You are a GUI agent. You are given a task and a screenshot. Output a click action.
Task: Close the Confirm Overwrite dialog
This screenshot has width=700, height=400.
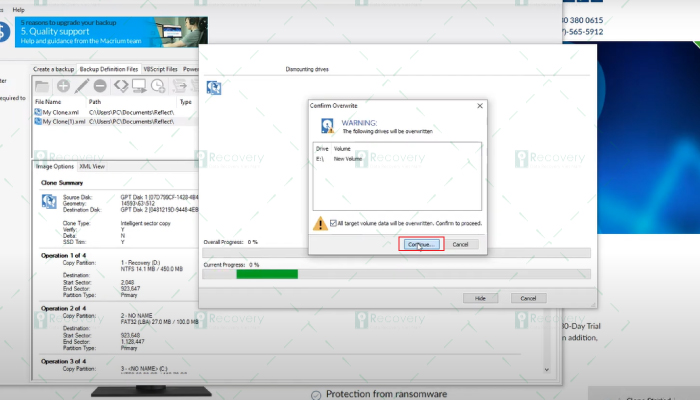[480, 106]
